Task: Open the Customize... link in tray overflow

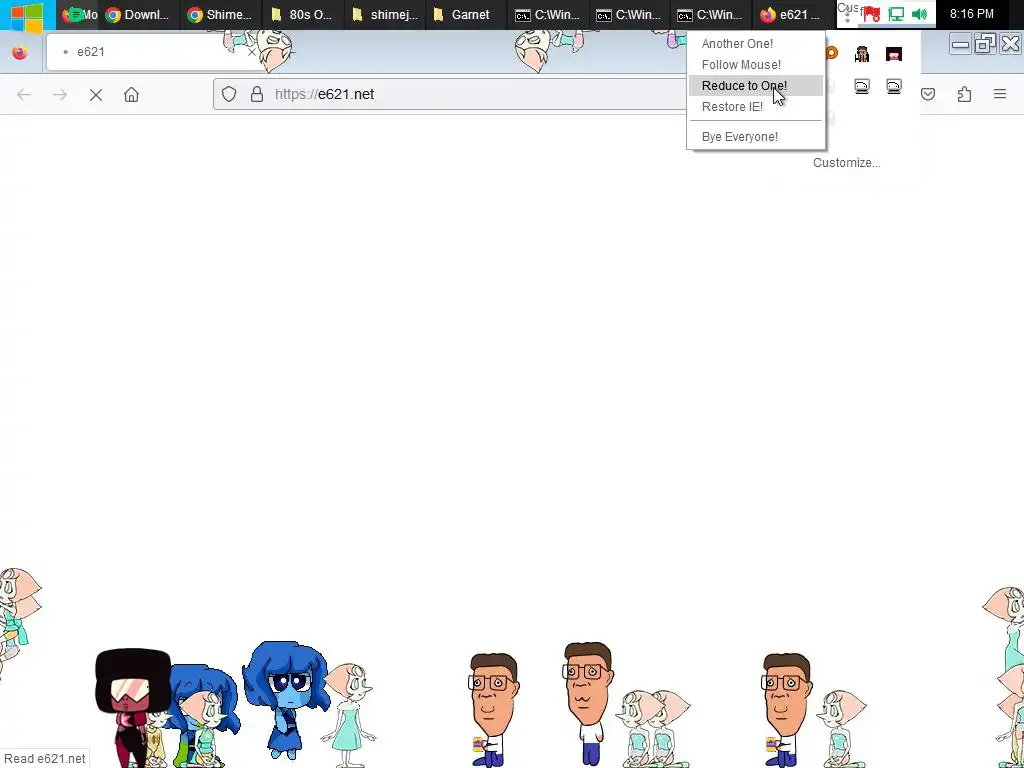Action: pyautogui.click(x=846, y=163)
